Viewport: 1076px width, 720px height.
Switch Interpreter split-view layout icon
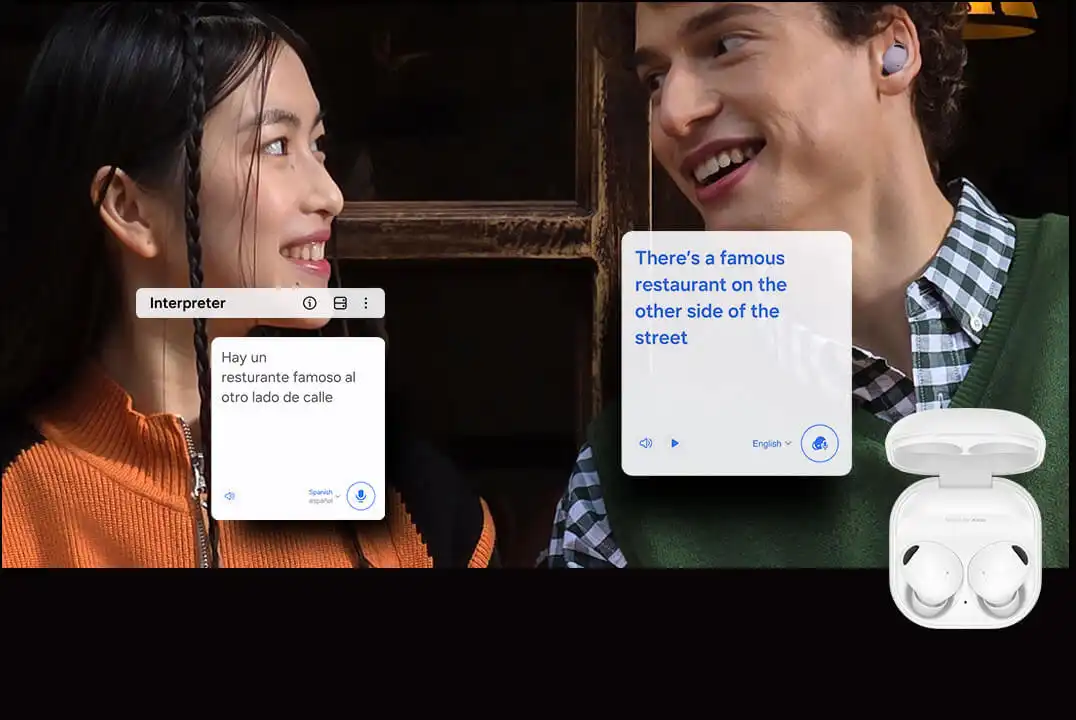click(x=340, y=303)
